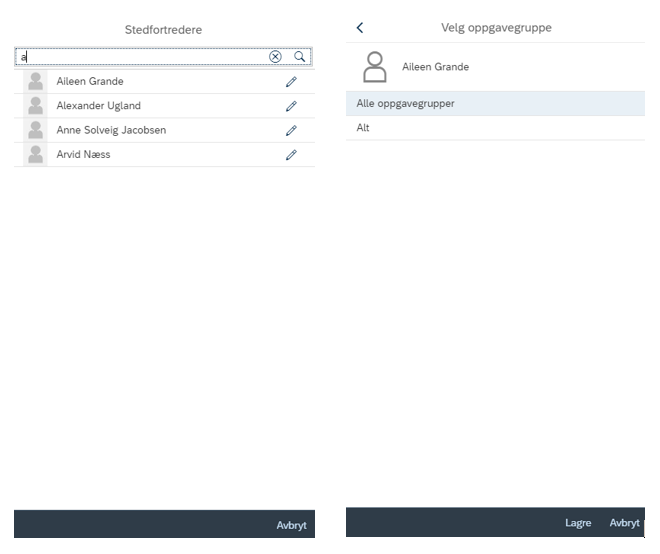The height and width of the screenshot is (554, 660).
Task: Clear the search field with the X icon
Action: (x=275, y=57)
